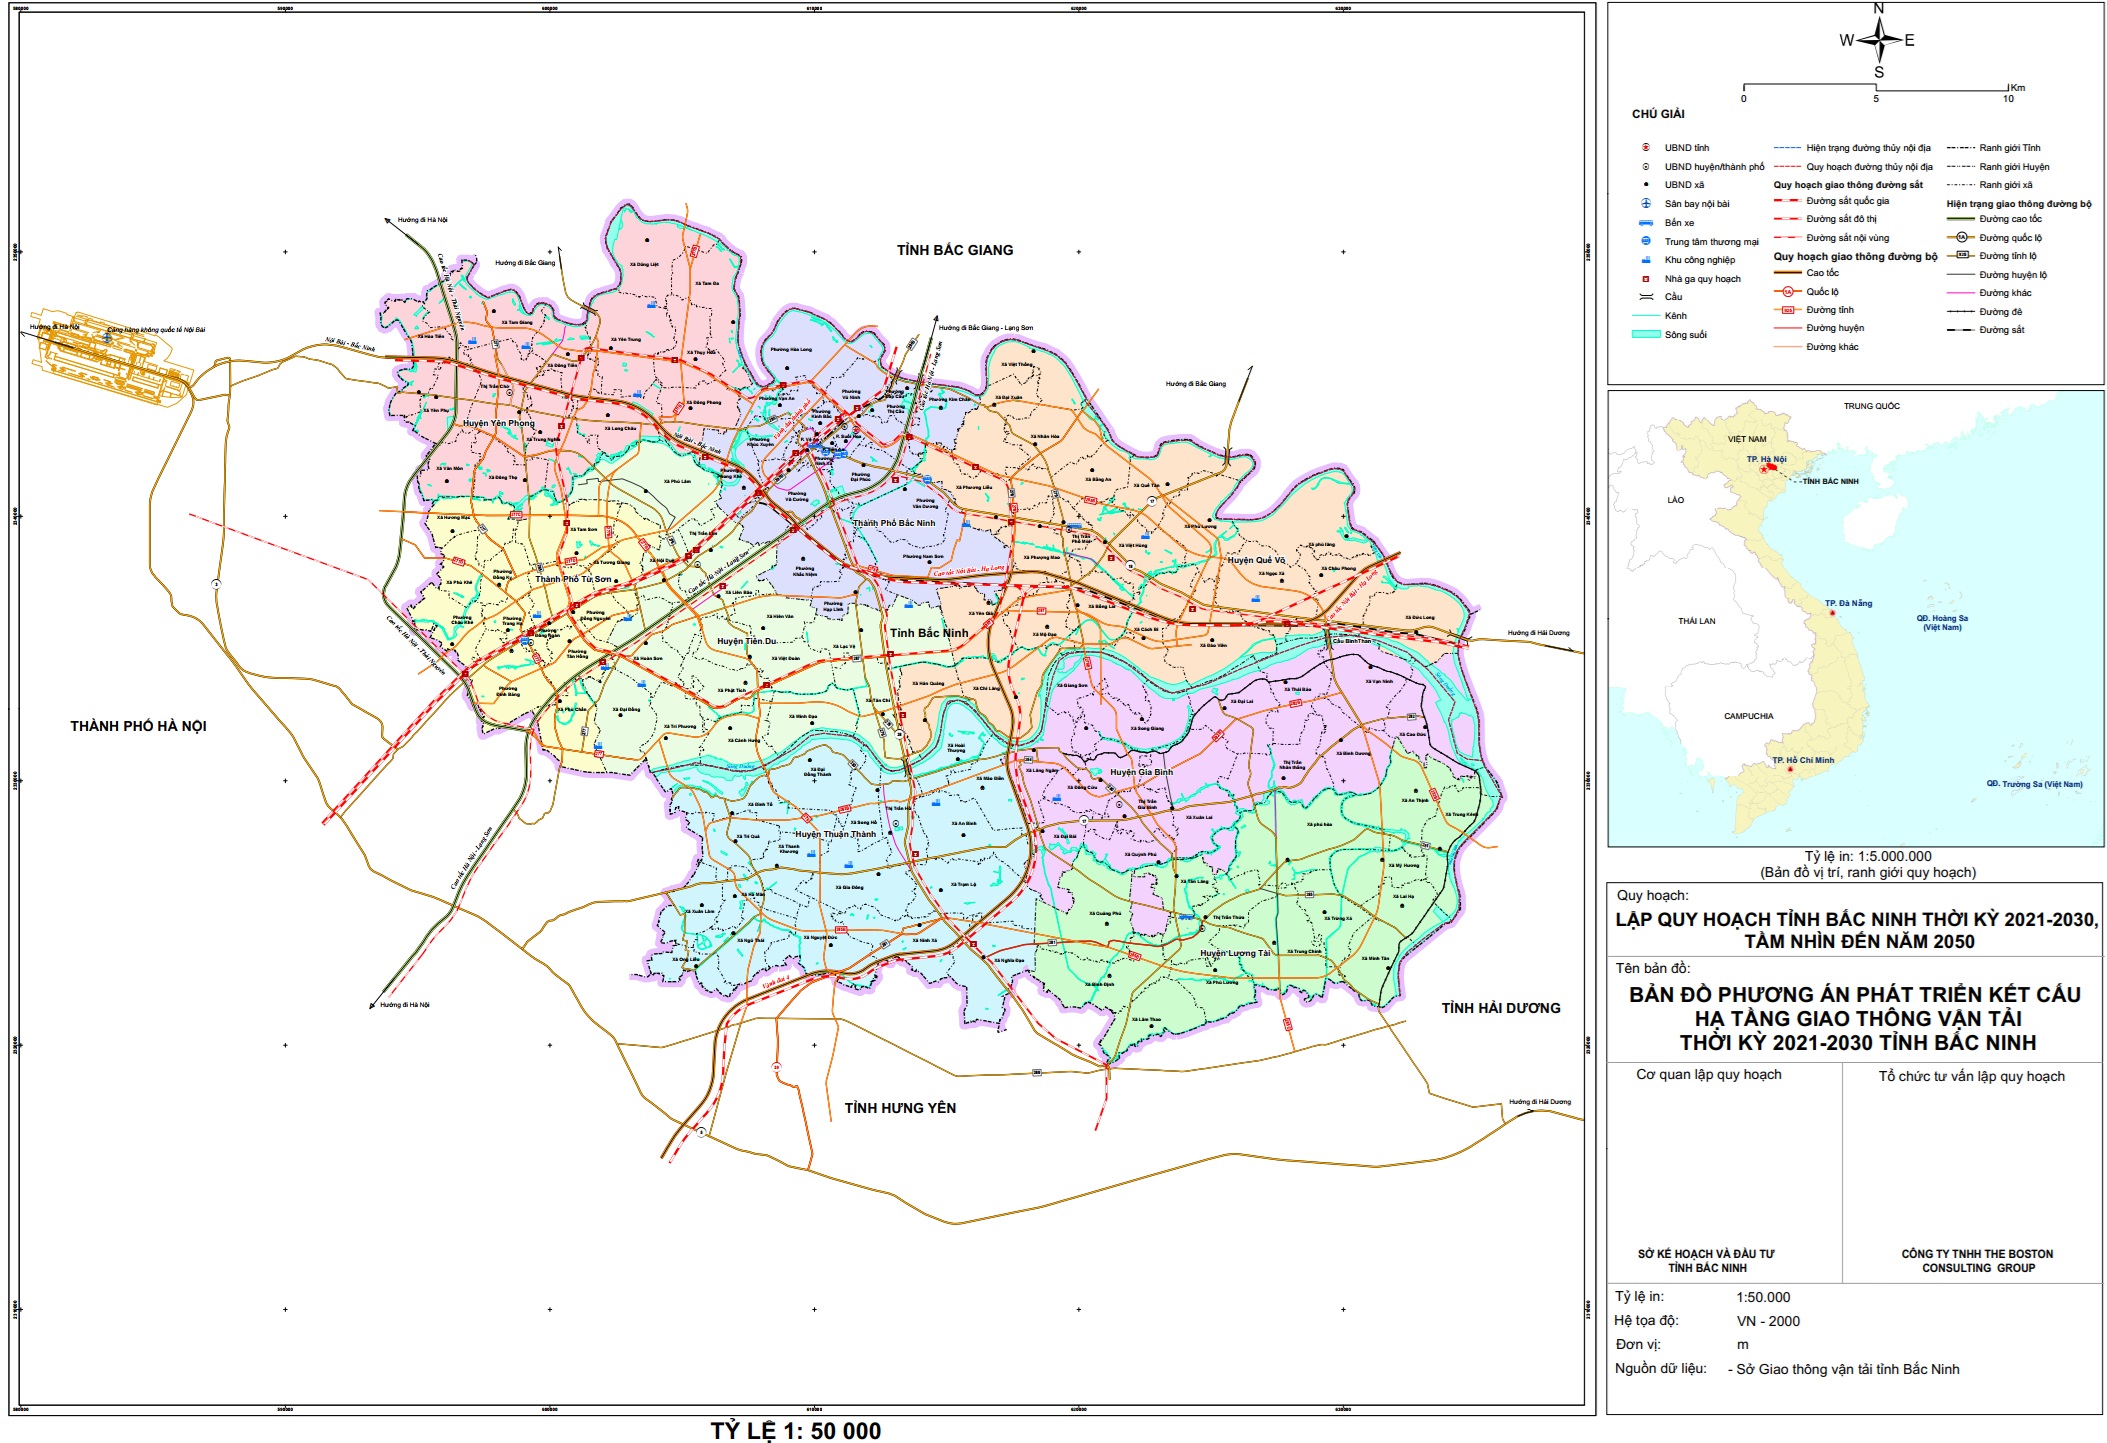Viewport: 2108px width, 1443px height.
Task: Click the UBND tỉnh red star legend icon
Action: tap(1645, 147)
